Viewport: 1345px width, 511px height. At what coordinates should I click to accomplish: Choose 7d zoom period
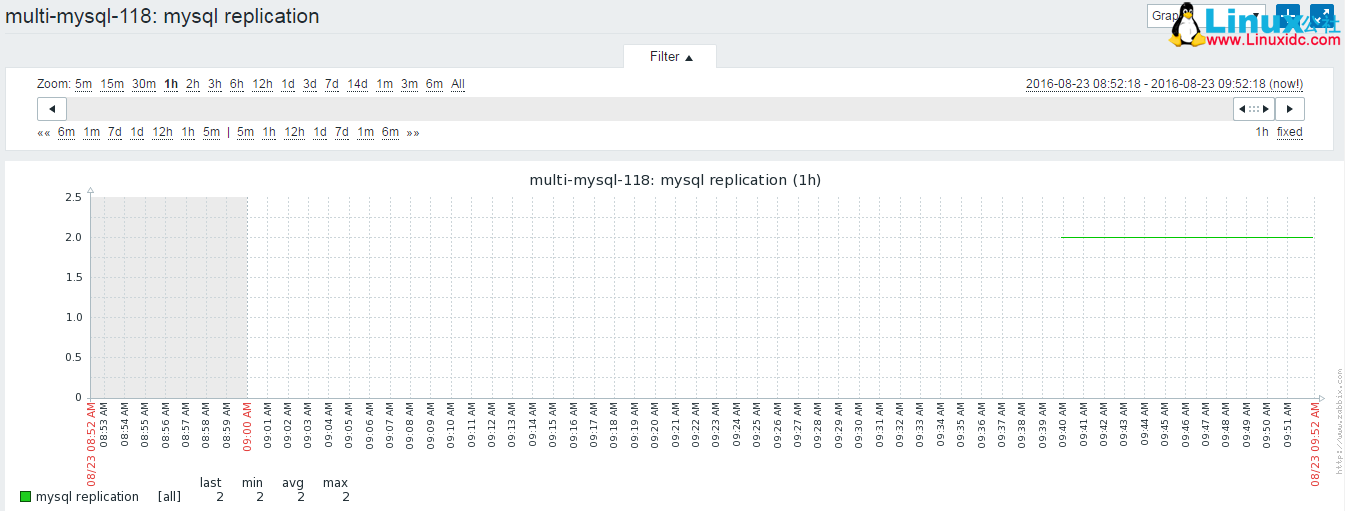[332, 84]
